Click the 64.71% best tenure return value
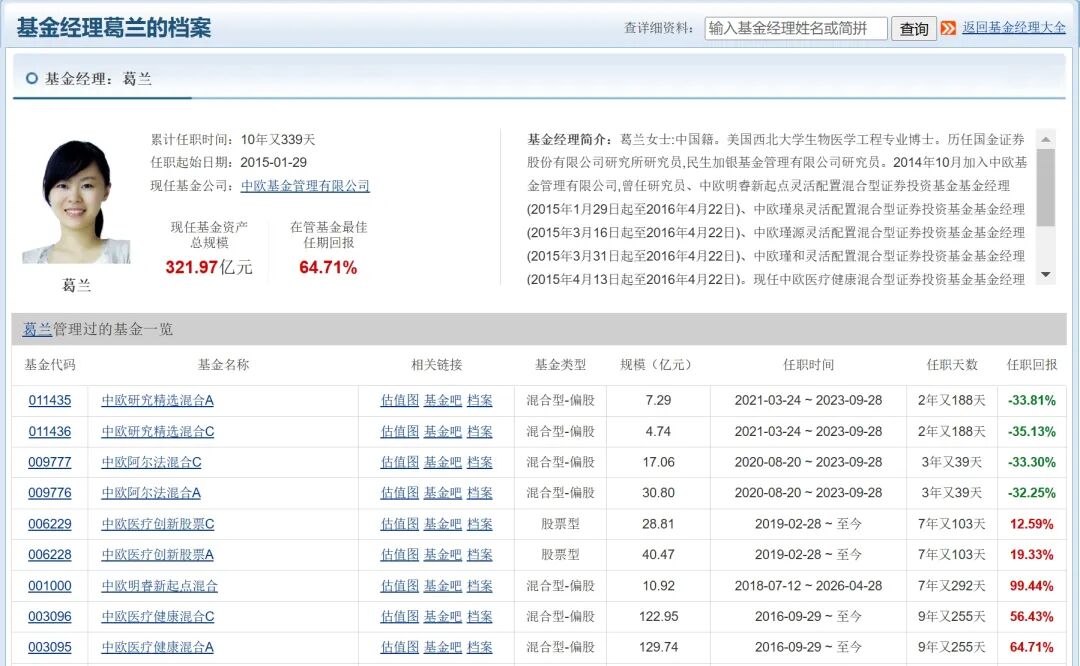The image size is (1080, 666). 328,267
